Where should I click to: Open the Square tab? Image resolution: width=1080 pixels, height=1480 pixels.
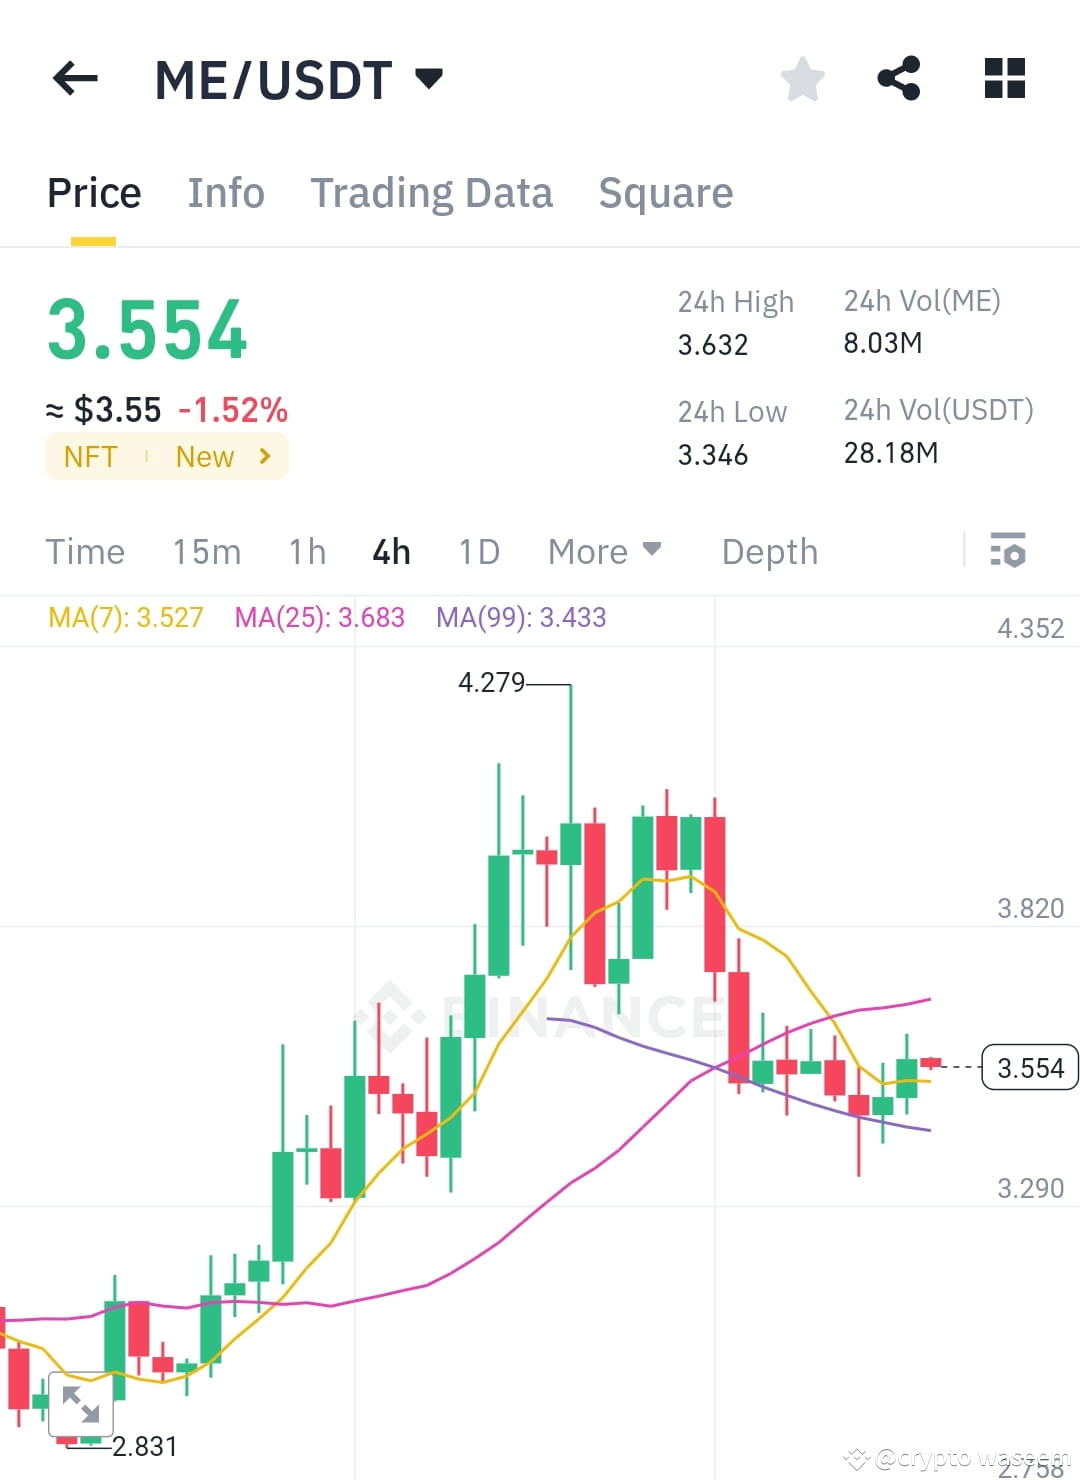point(666,192)
